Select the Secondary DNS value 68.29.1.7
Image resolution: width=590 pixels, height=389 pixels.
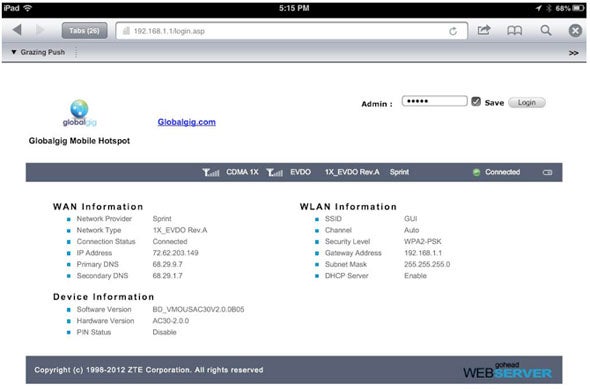pyautogui.click(x=167, y=276)
